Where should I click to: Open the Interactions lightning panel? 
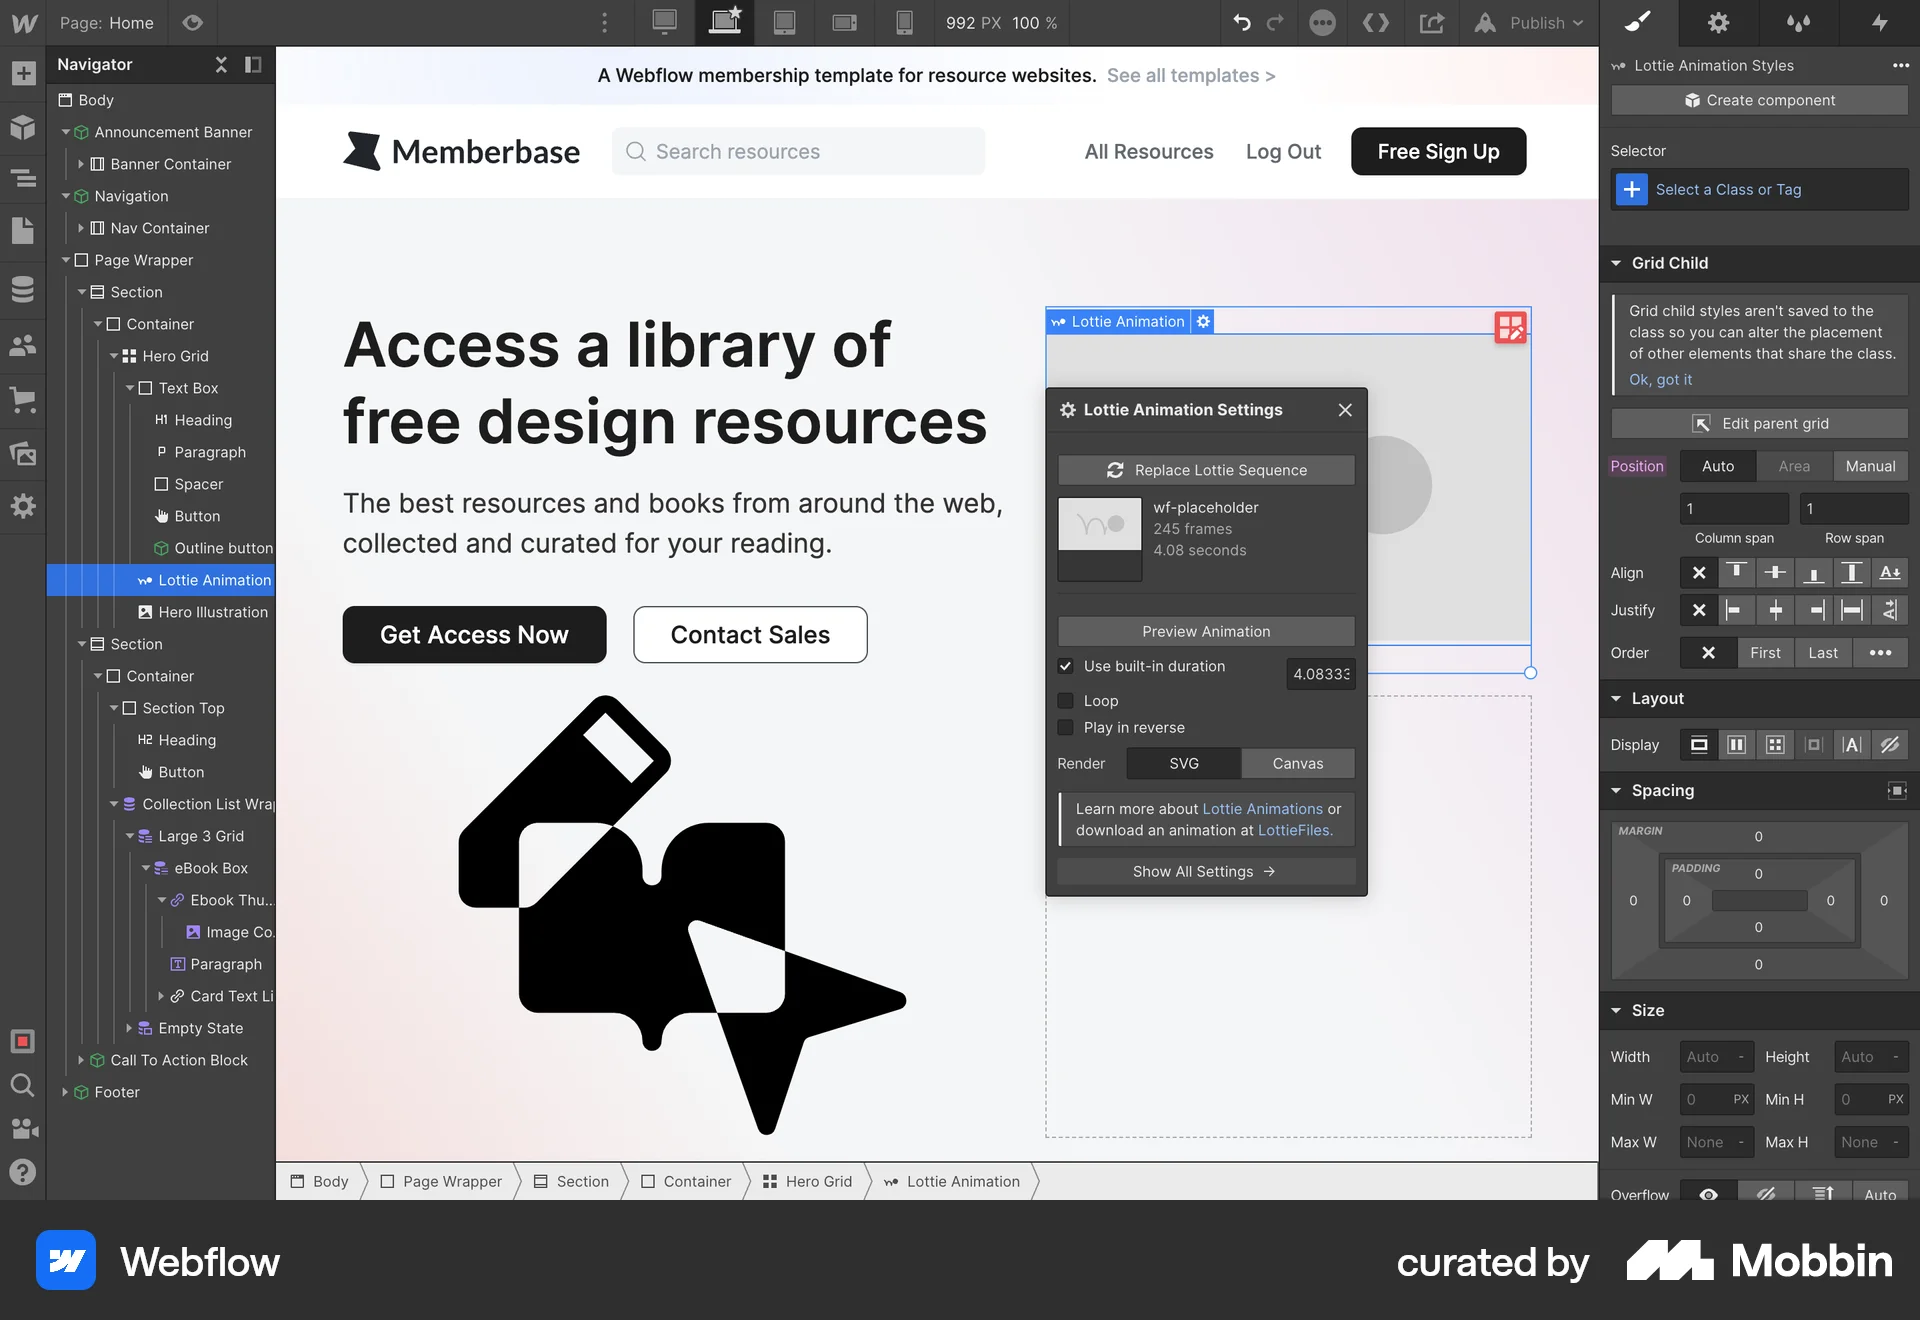(x=1880, y=22)
